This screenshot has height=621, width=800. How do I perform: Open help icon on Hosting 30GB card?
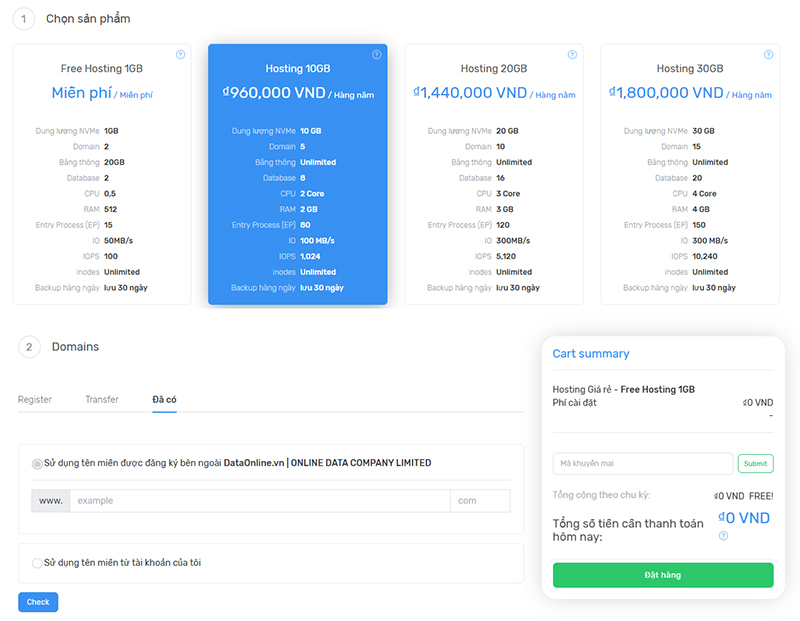[x=768, y=55]
